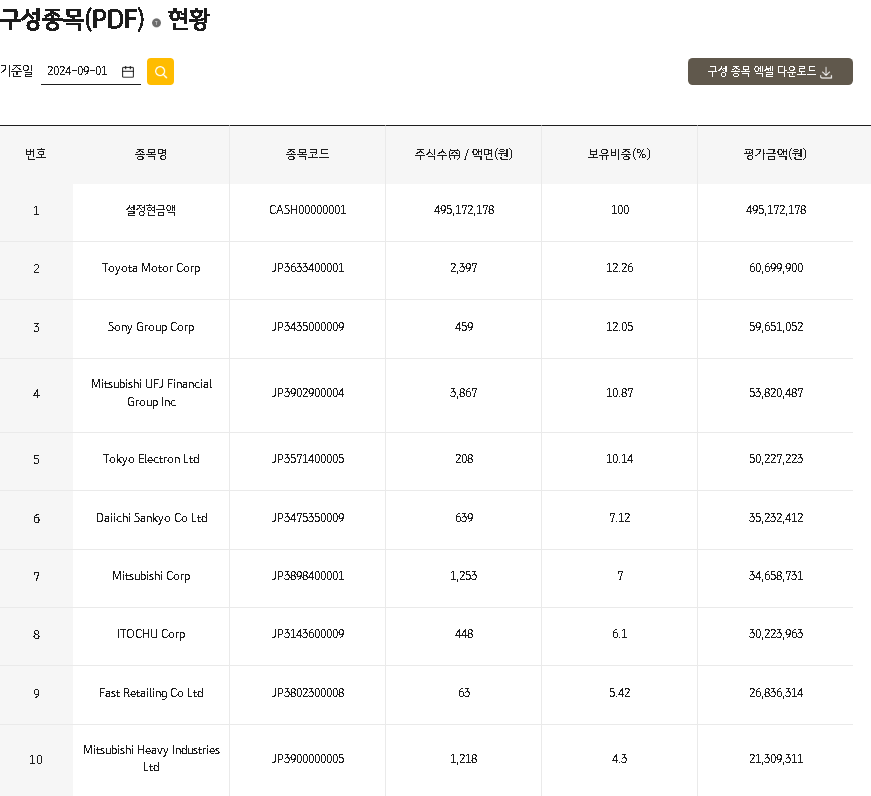Click the download arrow icon in Excel button

tap(827, 73)
